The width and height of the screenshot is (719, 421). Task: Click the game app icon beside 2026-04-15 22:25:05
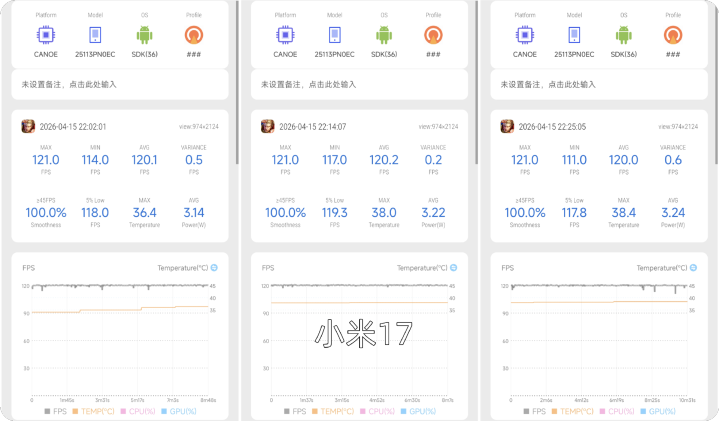(507, 126)
